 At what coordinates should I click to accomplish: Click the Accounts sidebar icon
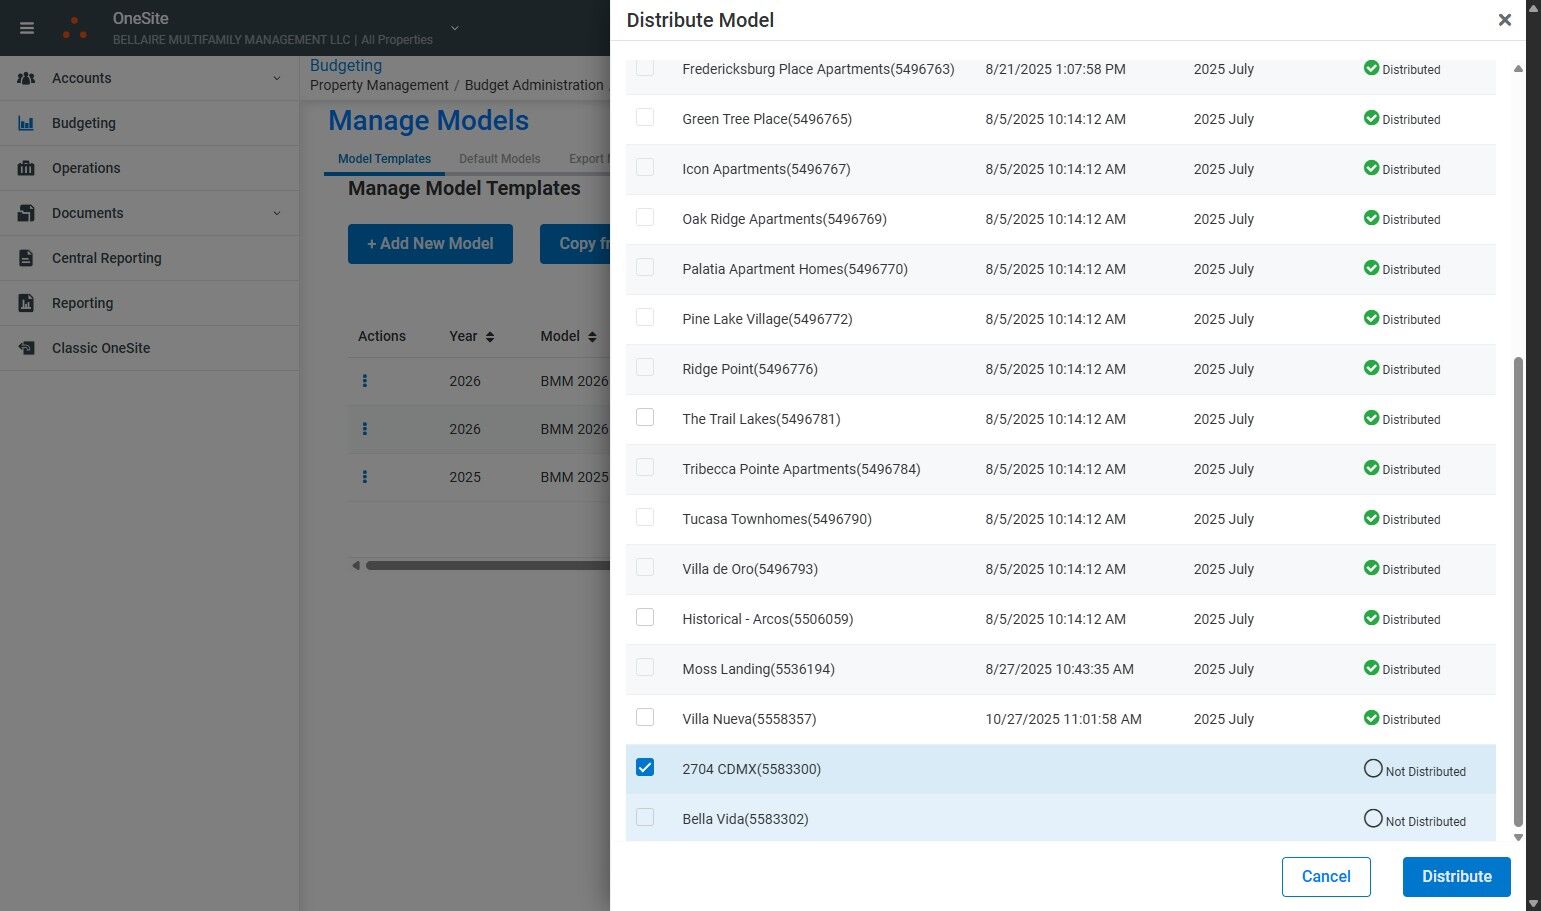[27, 78]
